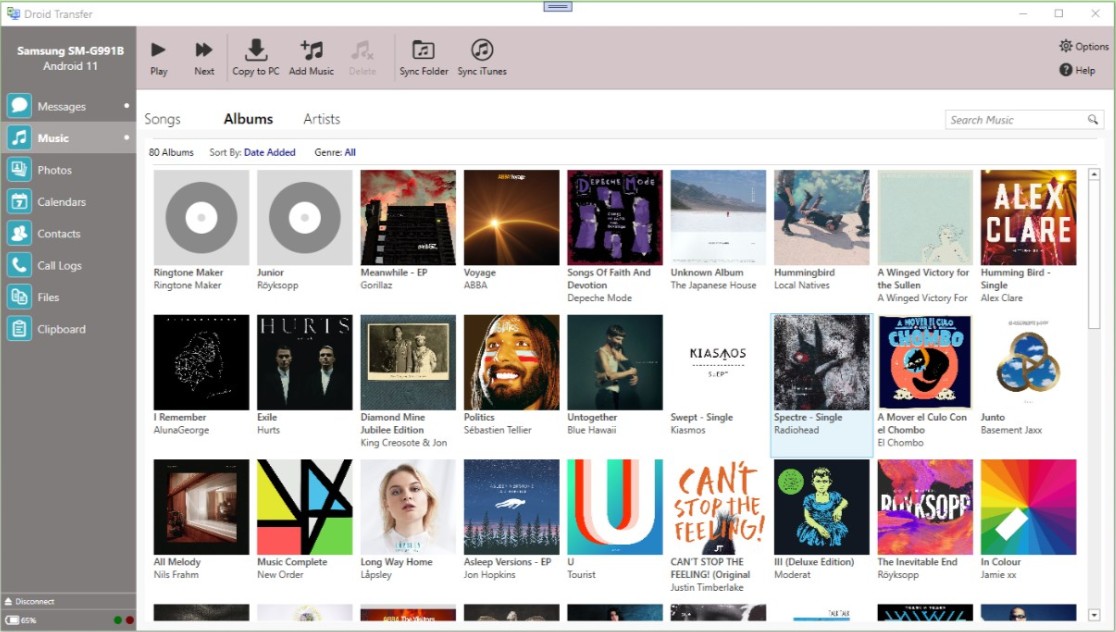The width and height of the screenshot is (1116, 632).
Task: Select A Mover el Culo Con el Chombo cover
Action: click(925, 362)
